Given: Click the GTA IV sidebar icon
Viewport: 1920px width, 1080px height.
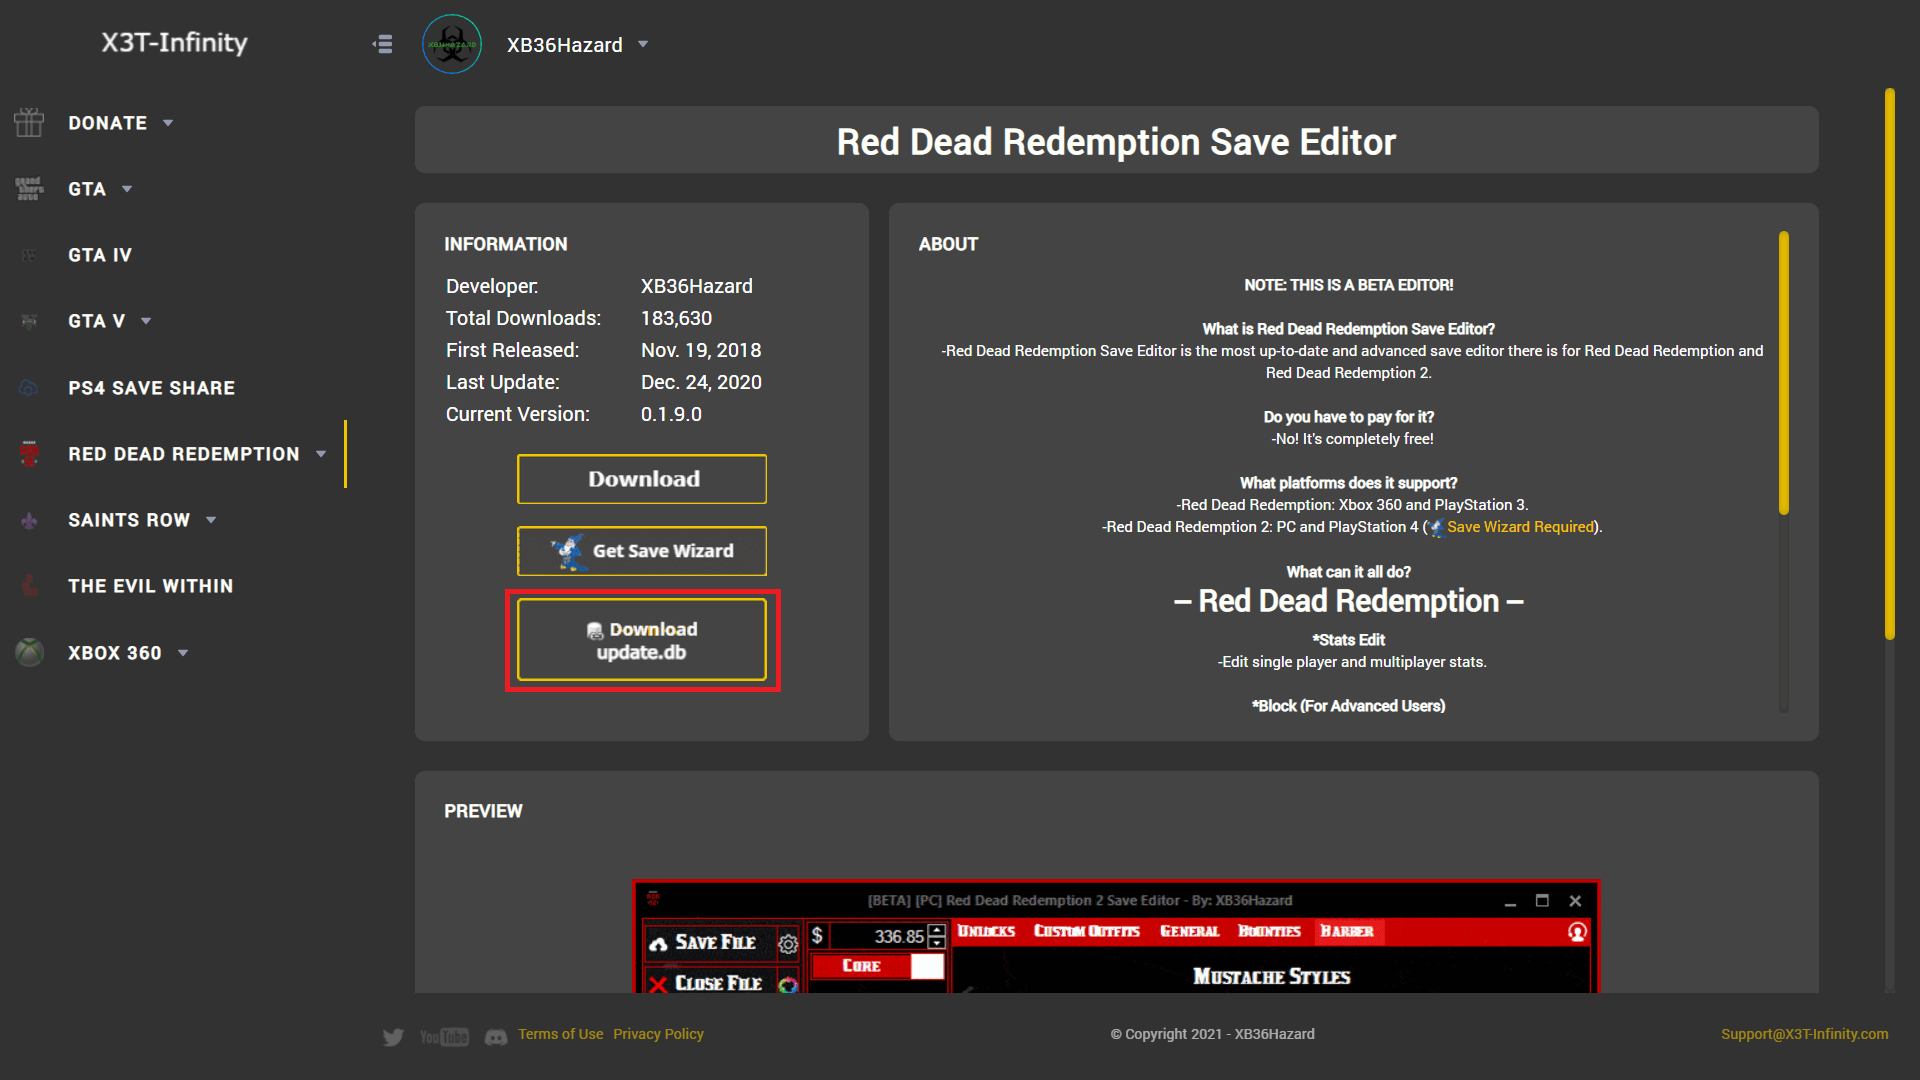Looking at the screenshot, I should [29, 255].
